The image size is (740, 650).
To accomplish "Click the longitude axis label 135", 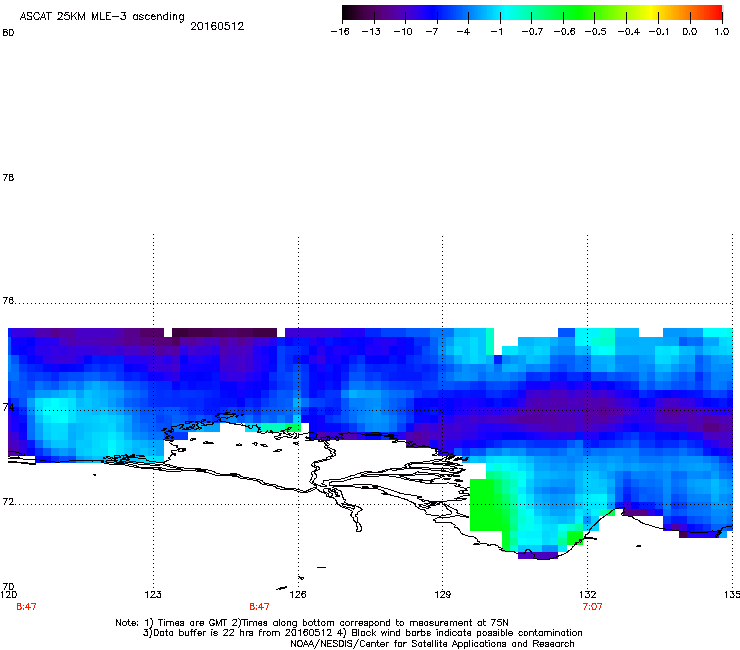I will coord(732,594).
